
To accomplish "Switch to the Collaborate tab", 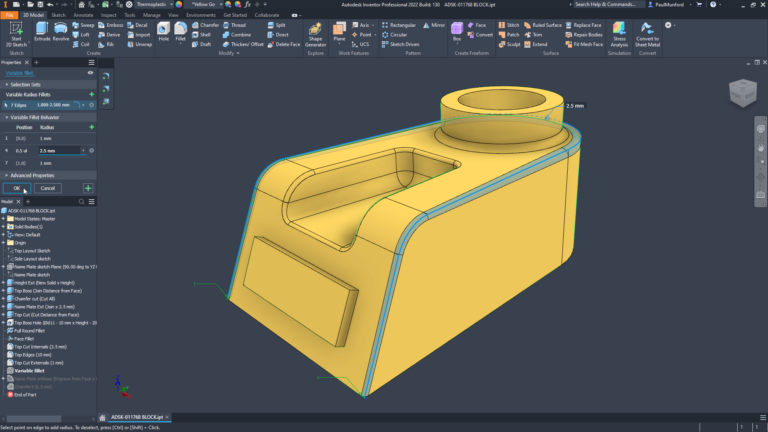I will (267, 15).
